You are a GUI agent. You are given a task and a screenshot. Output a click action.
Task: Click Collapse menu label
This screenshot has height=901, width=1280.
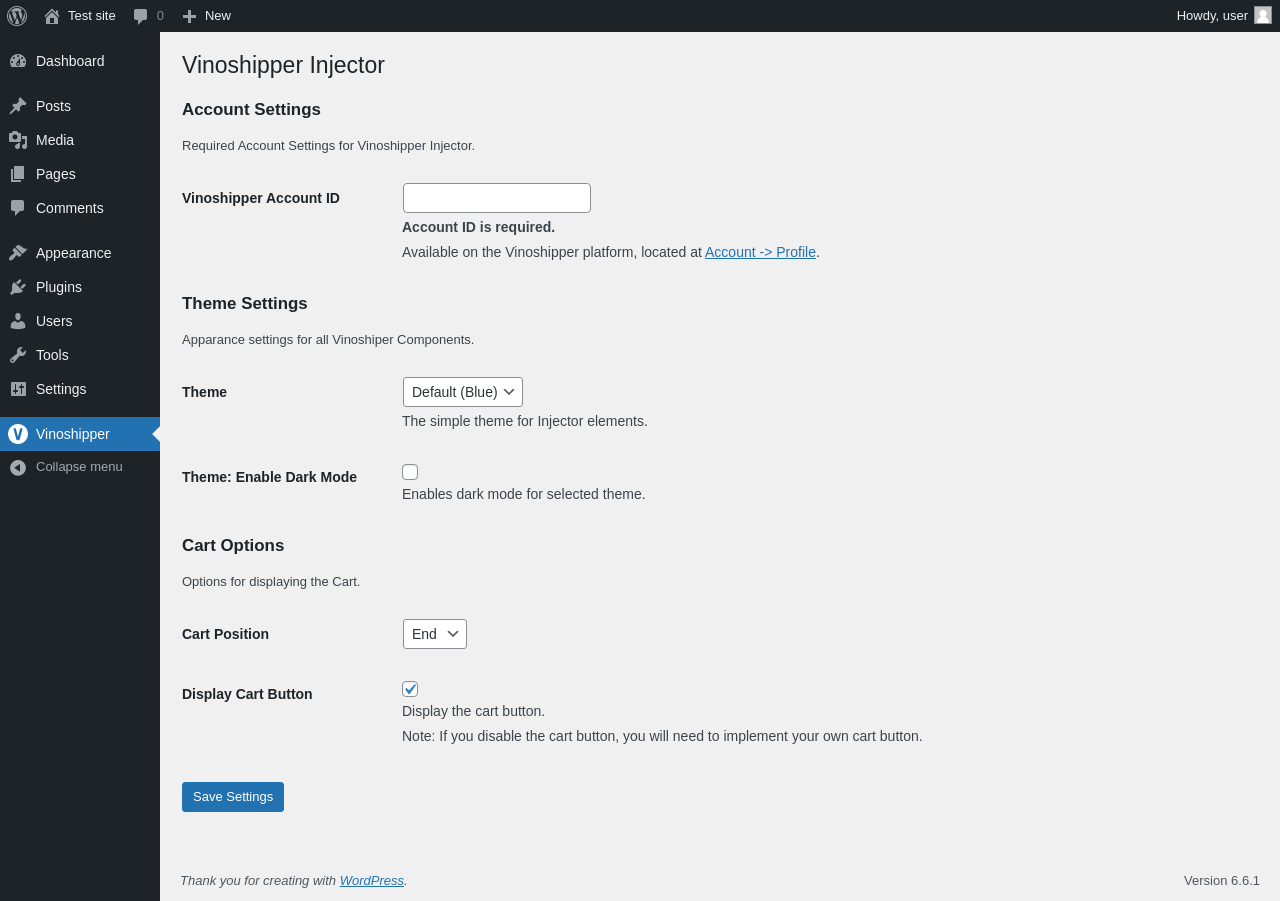(x=79, y=467)
